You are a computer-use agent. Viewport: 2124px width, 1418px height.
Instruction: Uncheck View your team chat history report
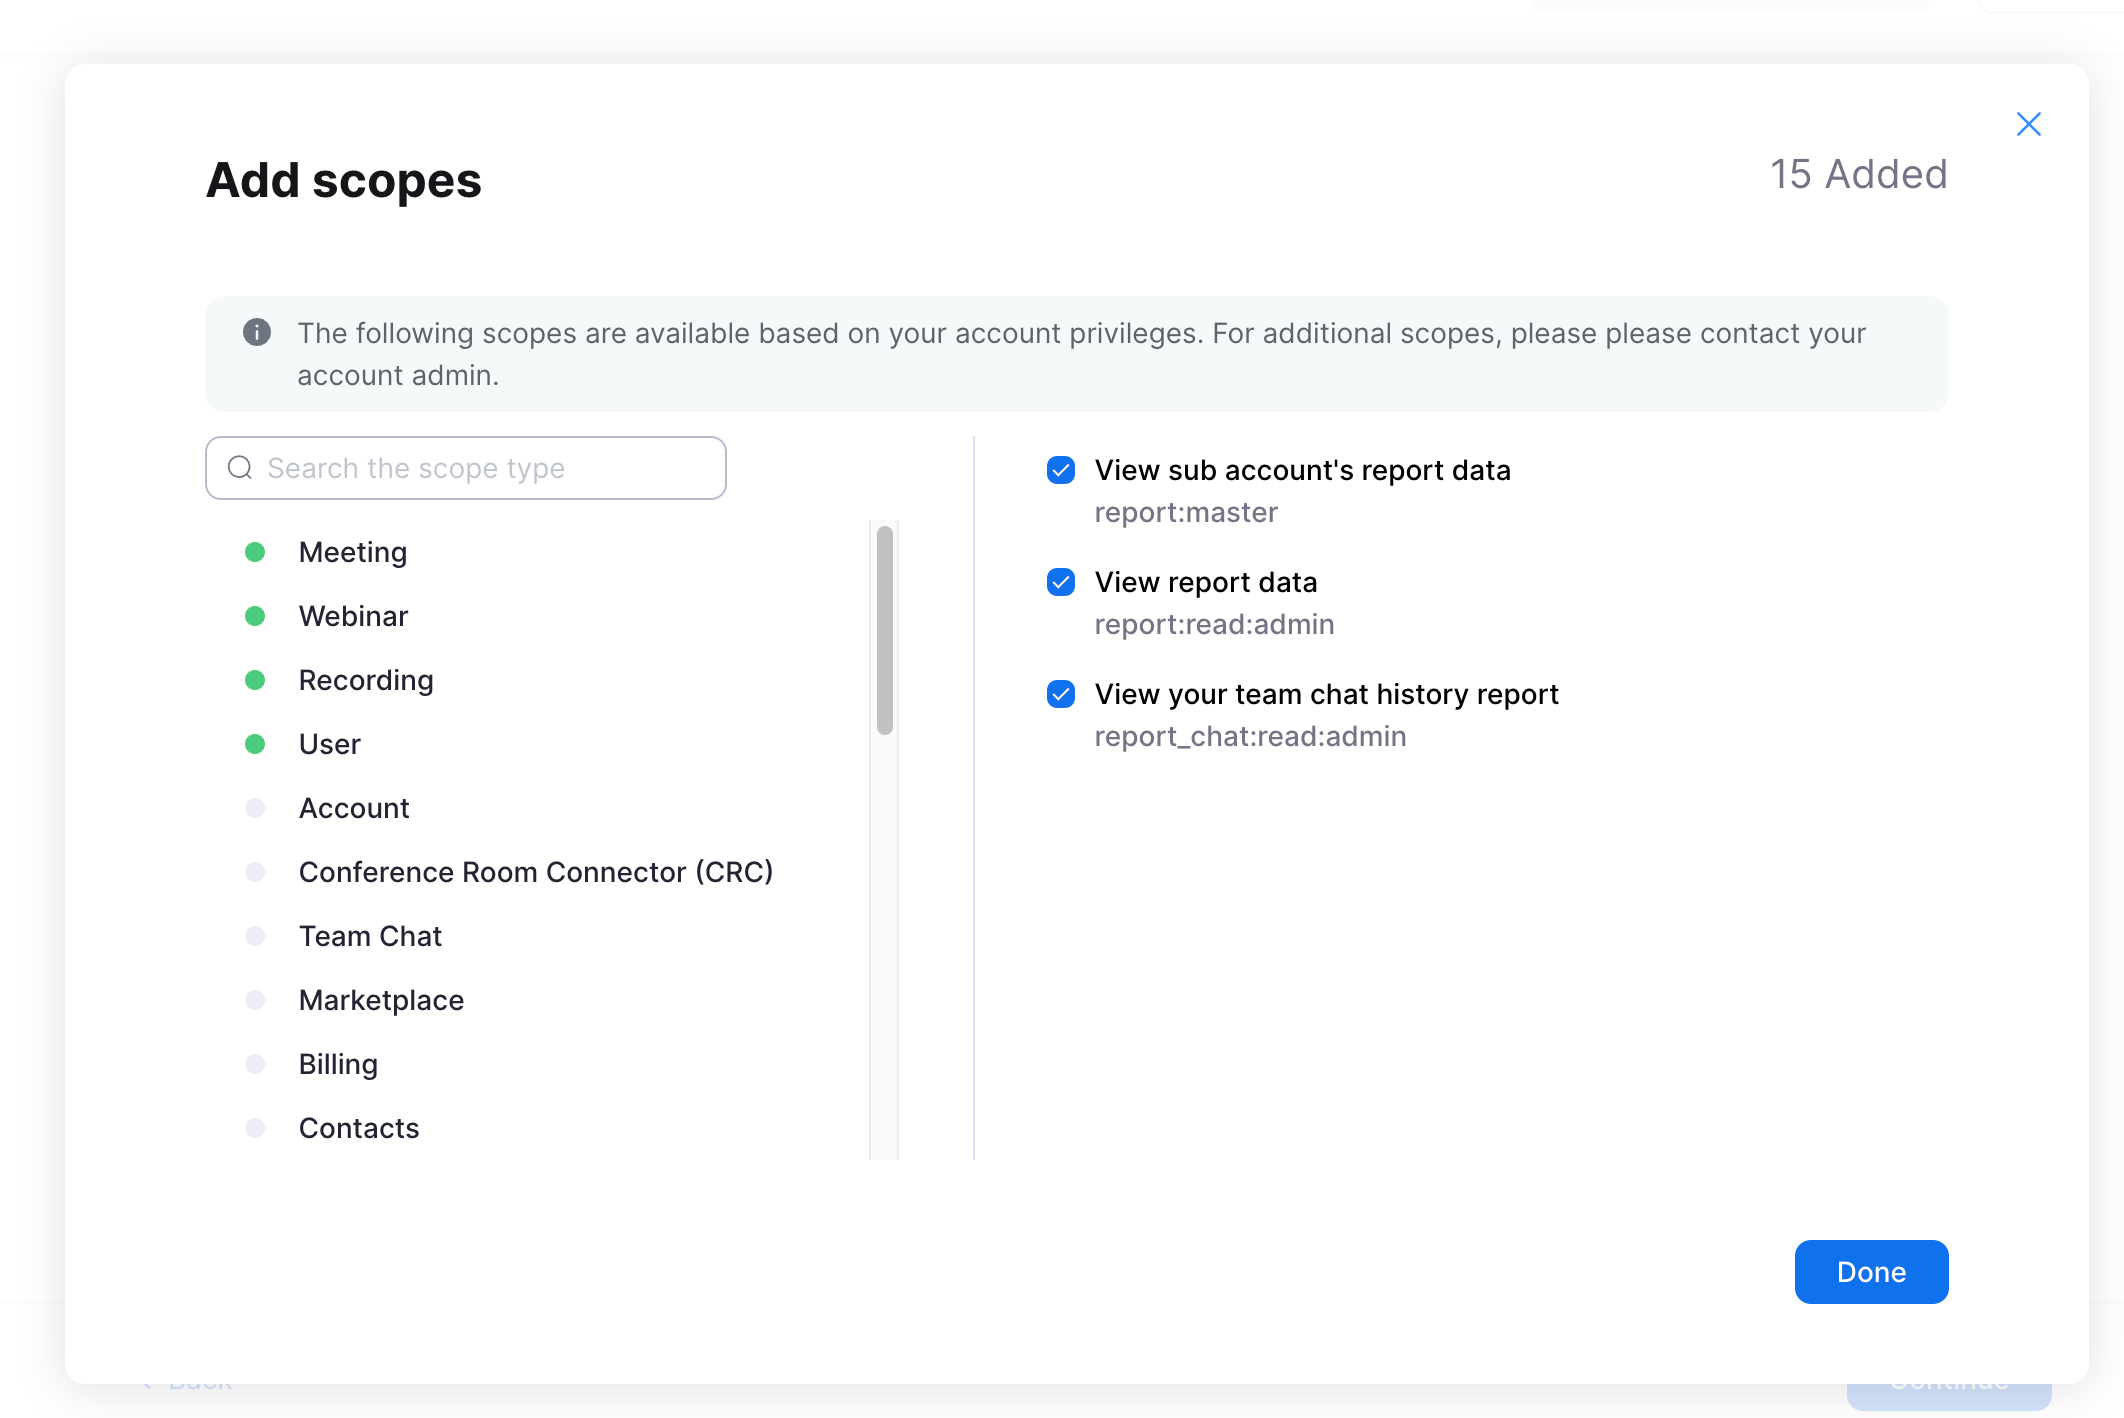point(1060,694)
